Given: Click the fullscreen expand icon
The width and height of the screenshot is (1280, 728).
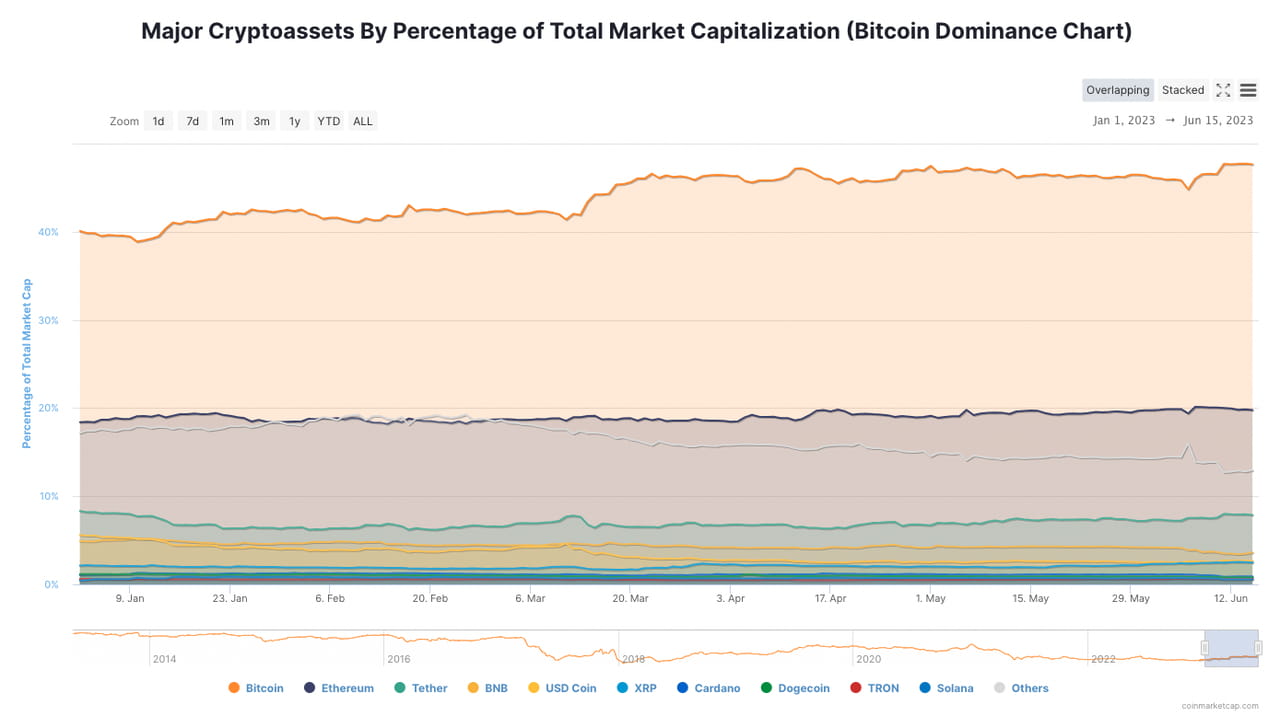Looking at the screenshot, I should 1223,90.
